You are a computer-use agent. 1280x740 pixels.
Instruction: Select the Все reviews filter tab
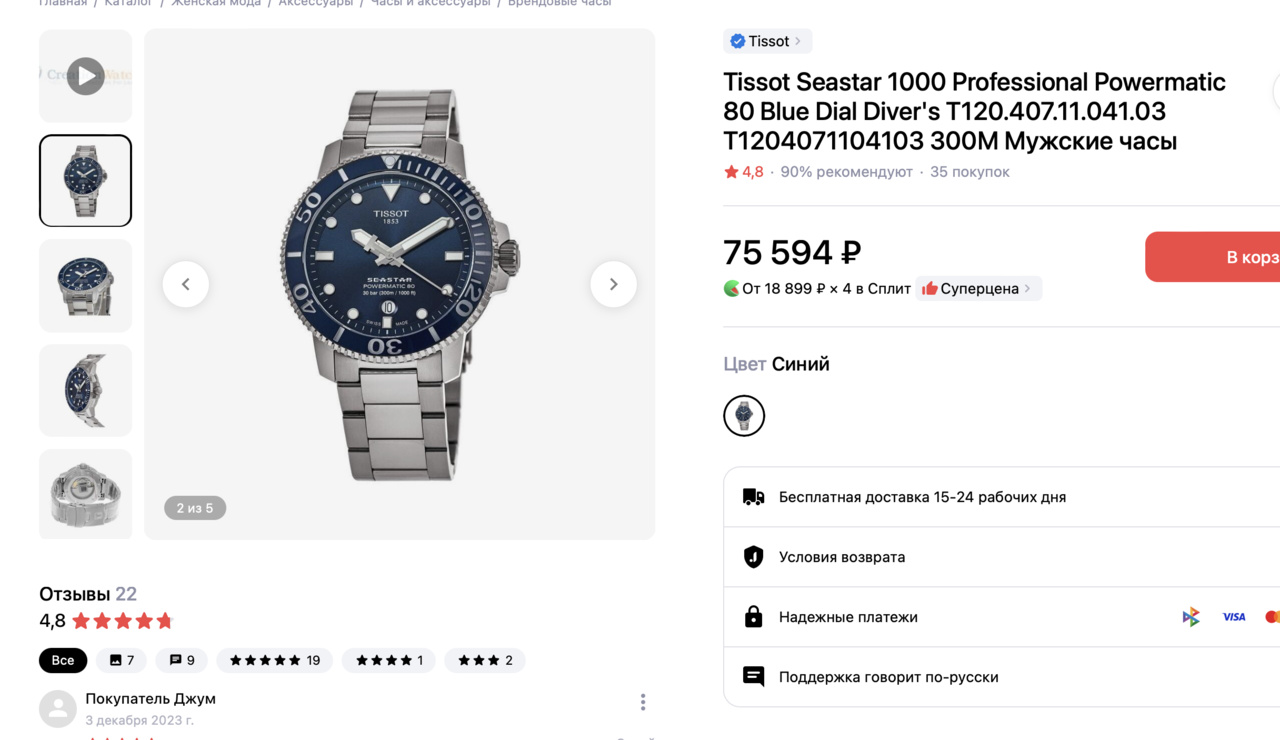63,660
